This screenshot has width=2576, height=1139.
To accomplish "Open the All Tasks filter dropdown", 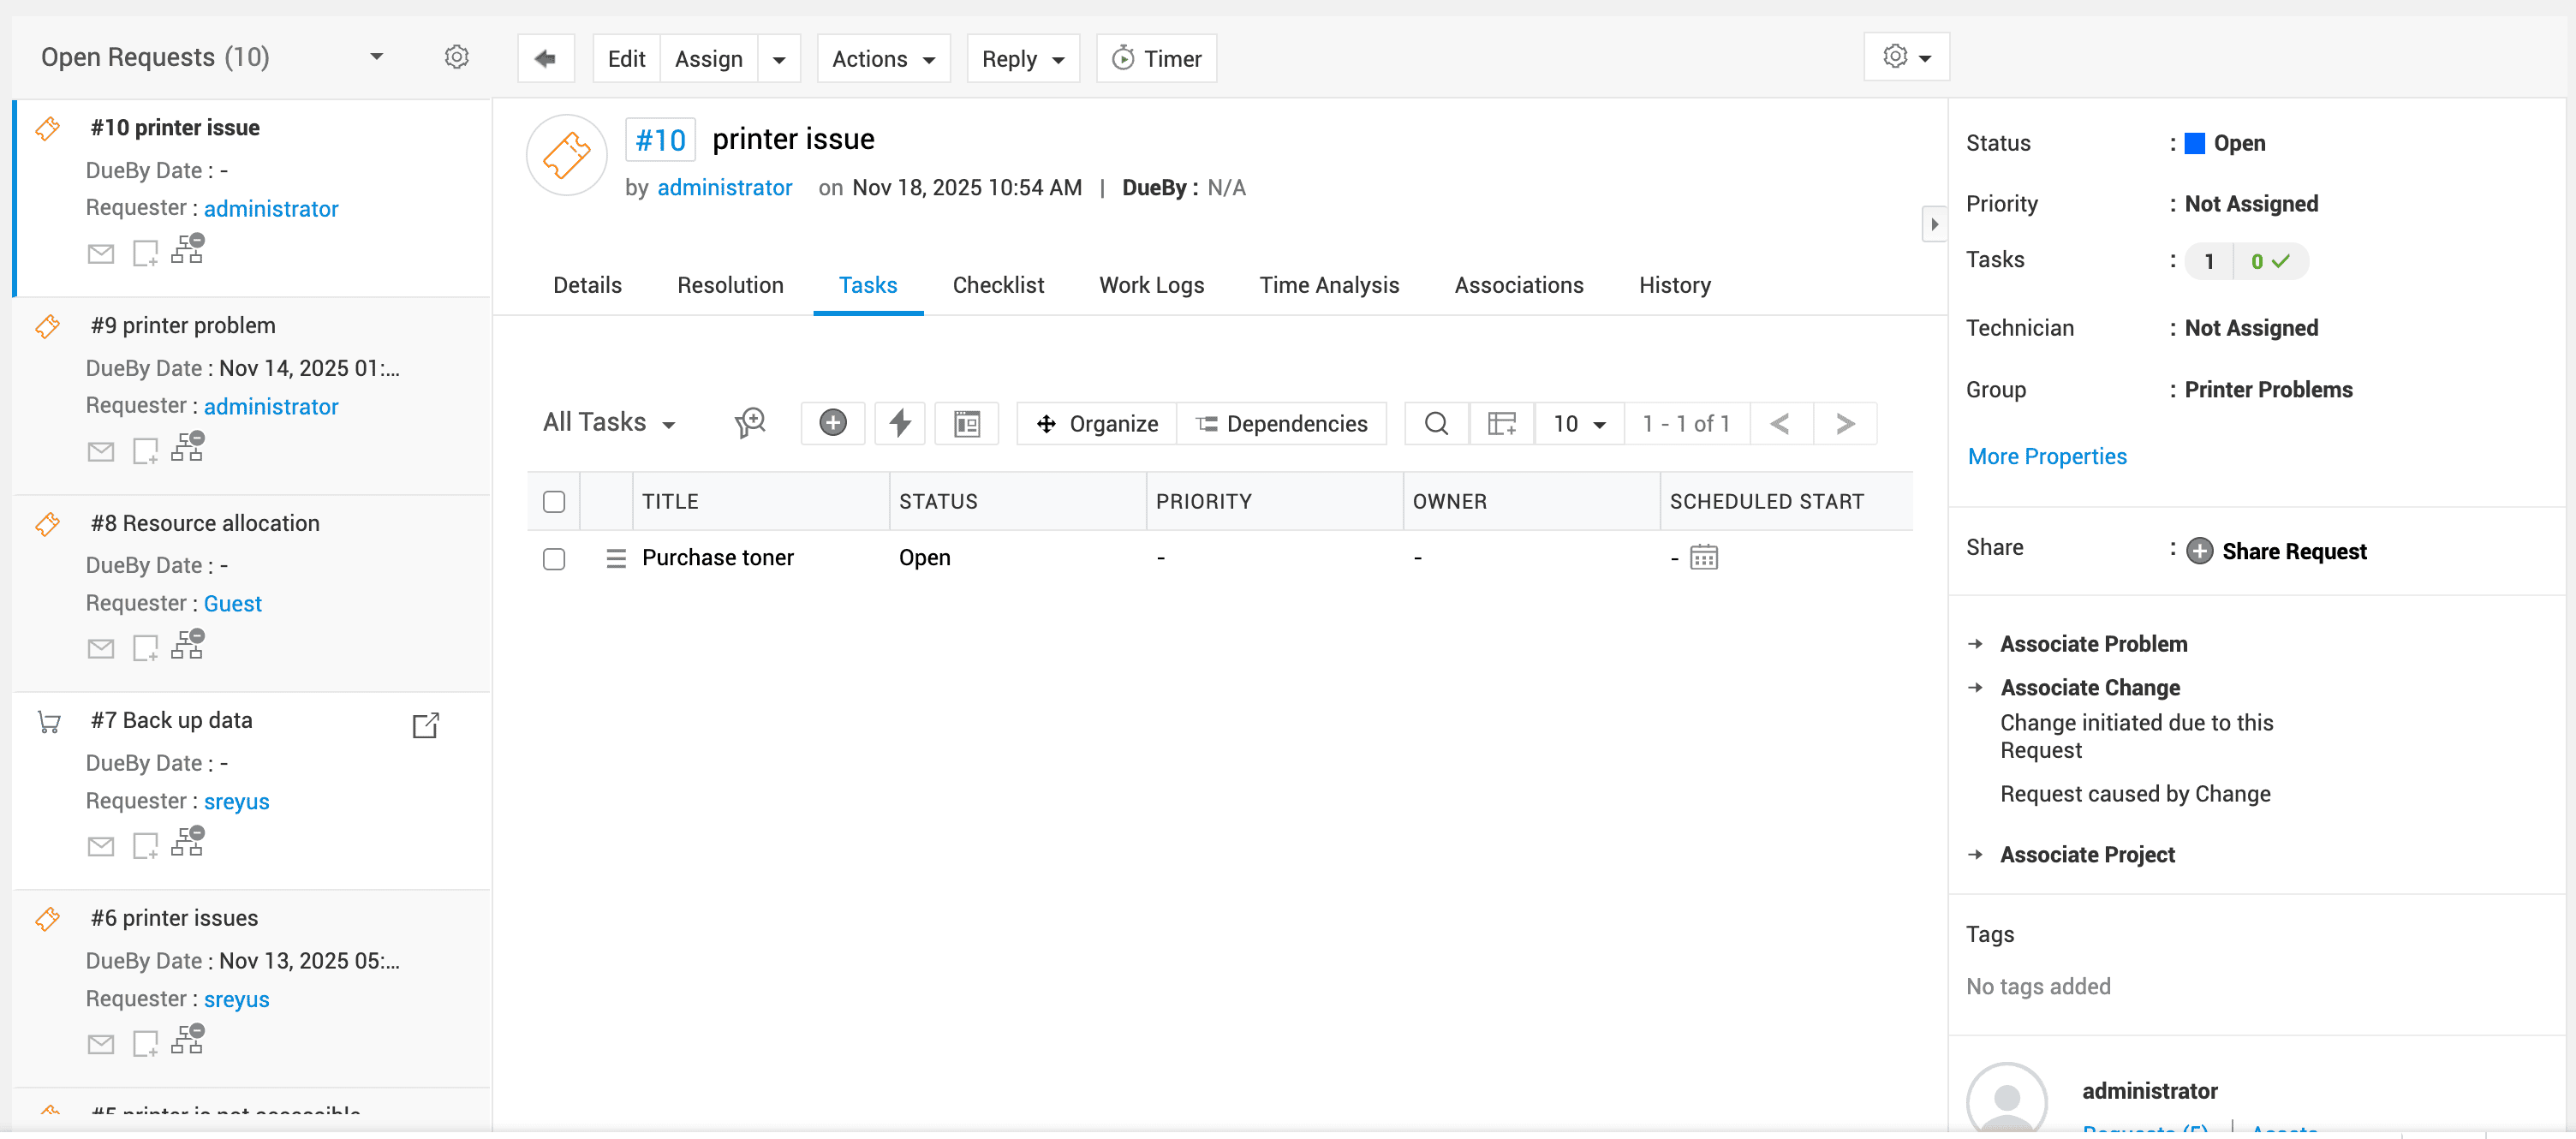I will [x=609, y=423].
